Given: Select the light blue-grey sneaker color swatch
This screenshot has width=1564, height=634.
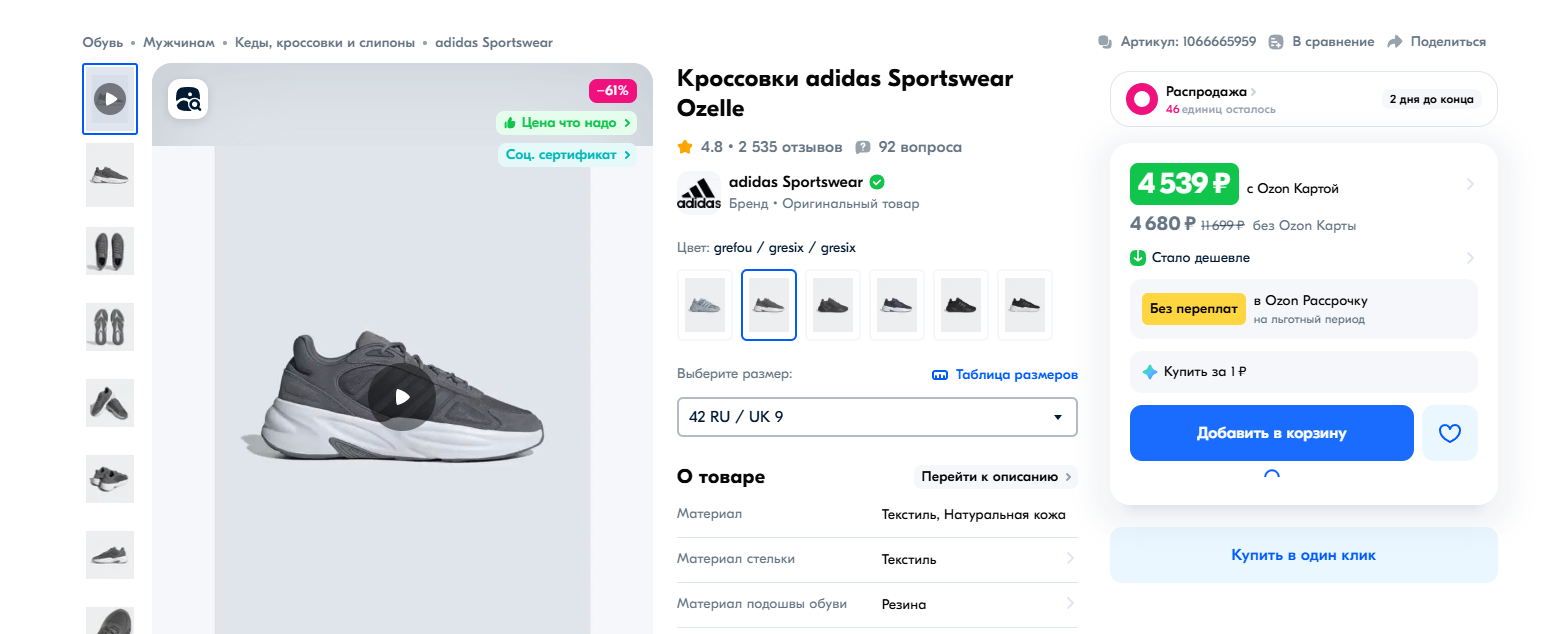Looking at the screenshot, I should click(x=704, y=305).
